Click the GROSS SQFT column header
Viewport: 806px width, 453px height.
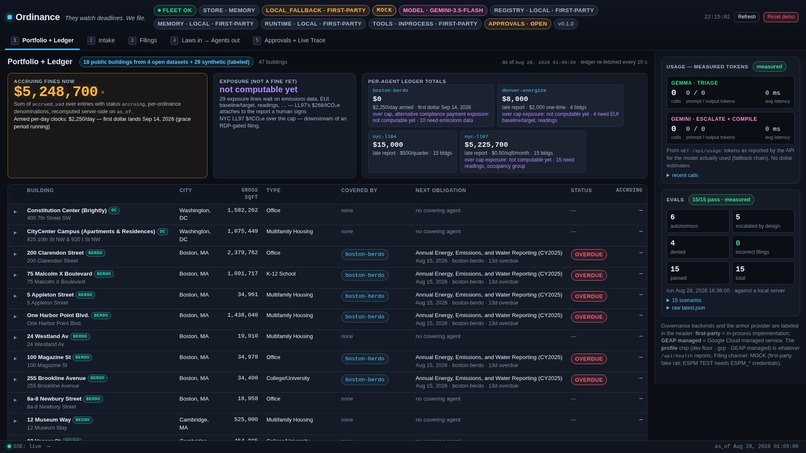[250, 193]
